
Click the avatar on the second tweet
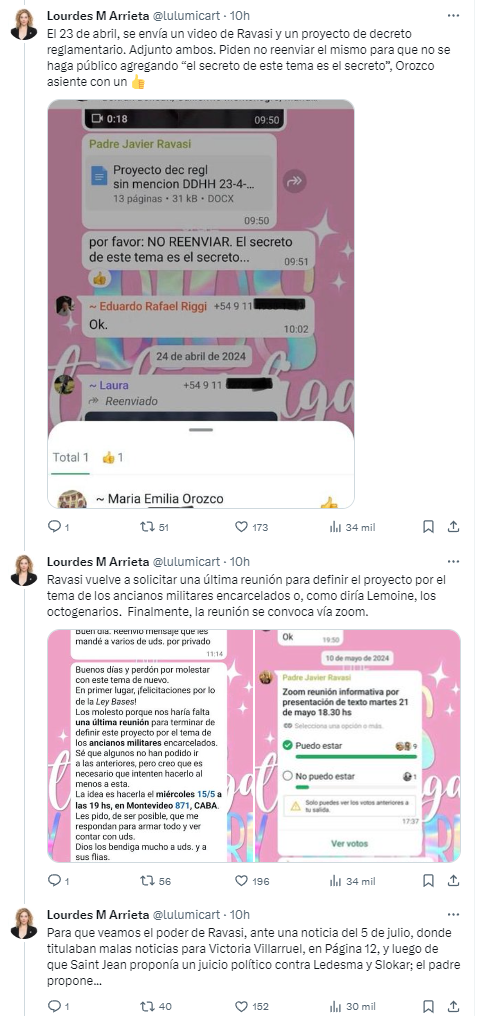[x=24, y=570]
